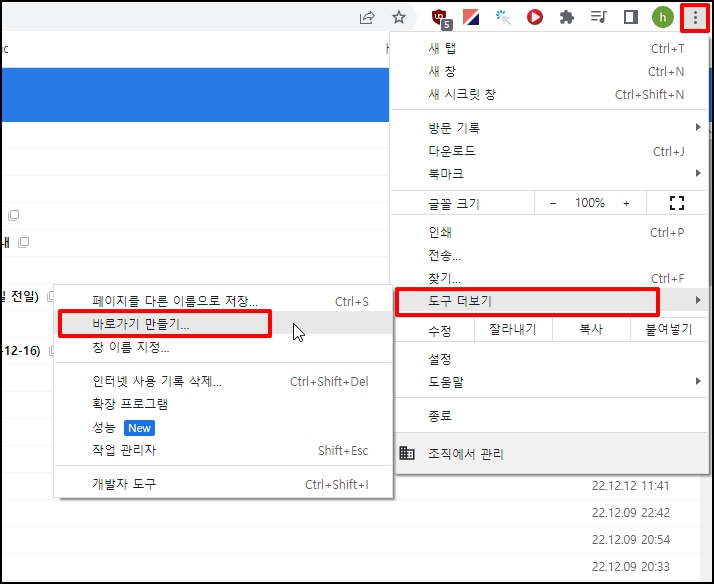Open 확장 프로그램 from the submenu
The image size is (714, 584).
[x=223, y=404]
